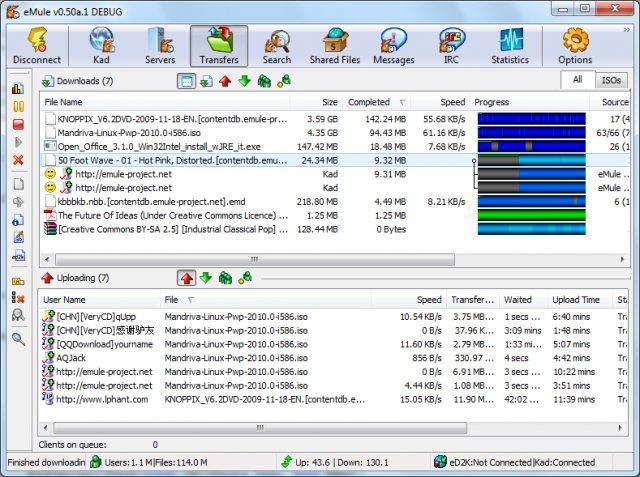Open the IRC chat window

pos(451,46)
